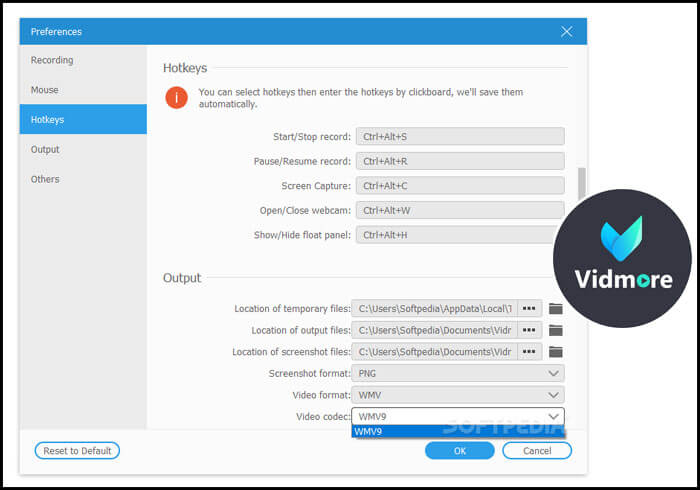Cancel the preferences changes
Viewport: 700px width, 490px height.
click(537, 451)
